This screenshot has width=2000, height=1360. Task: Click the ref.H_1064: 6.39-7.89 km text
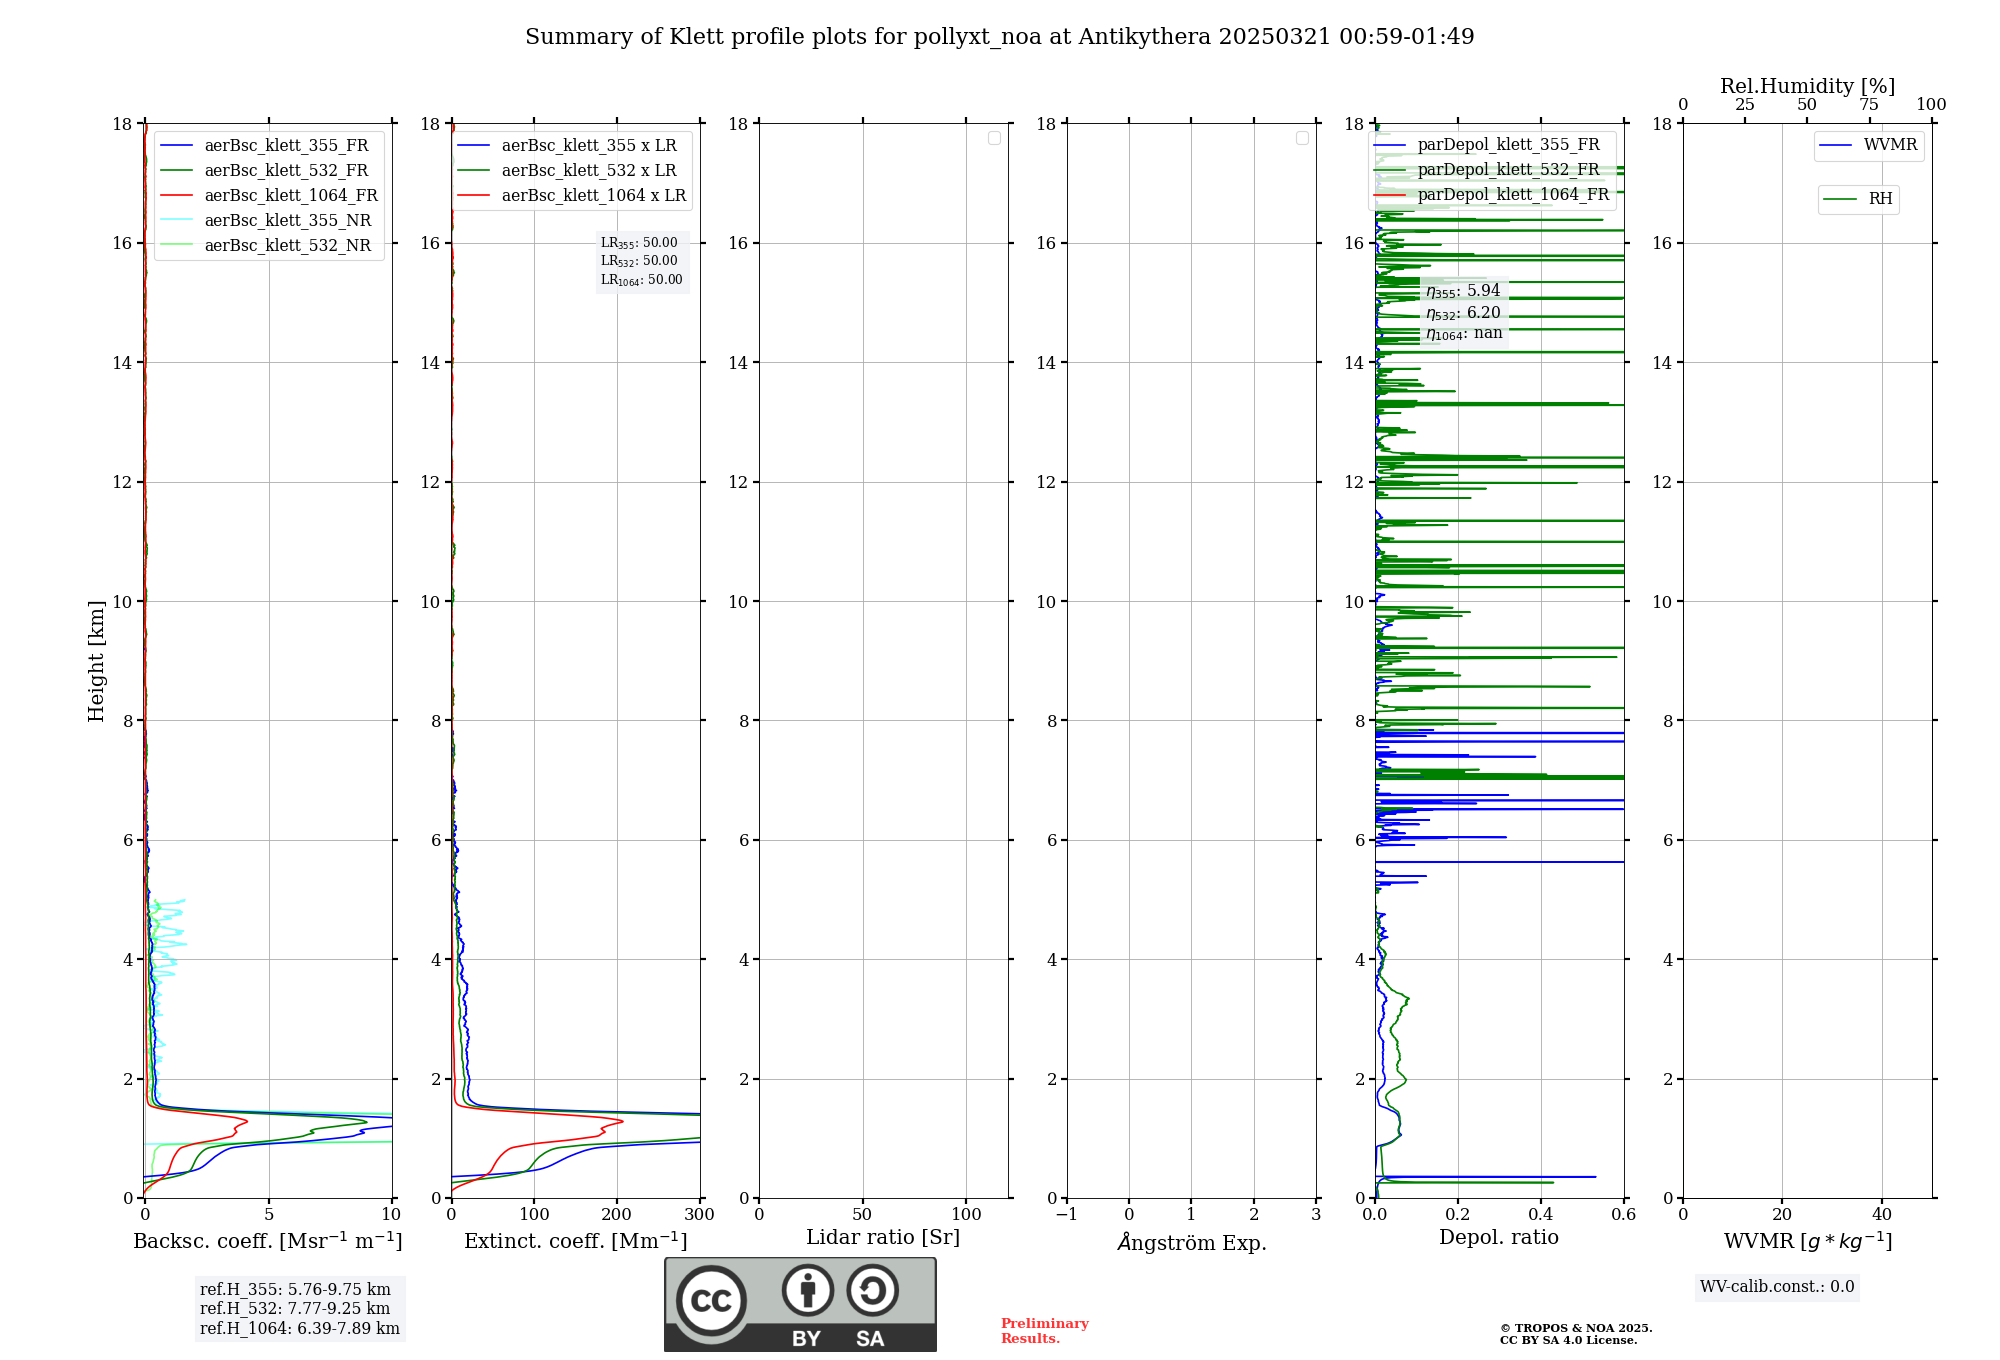pos(300,1329)
